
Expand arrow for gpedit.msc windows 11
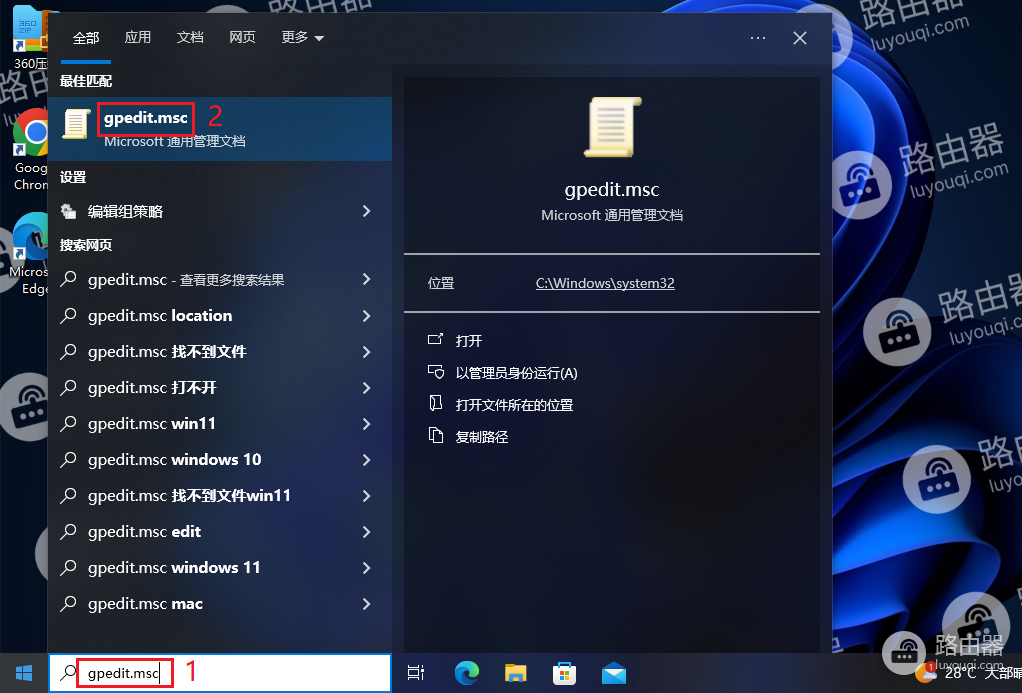click(x=366, y=568)
